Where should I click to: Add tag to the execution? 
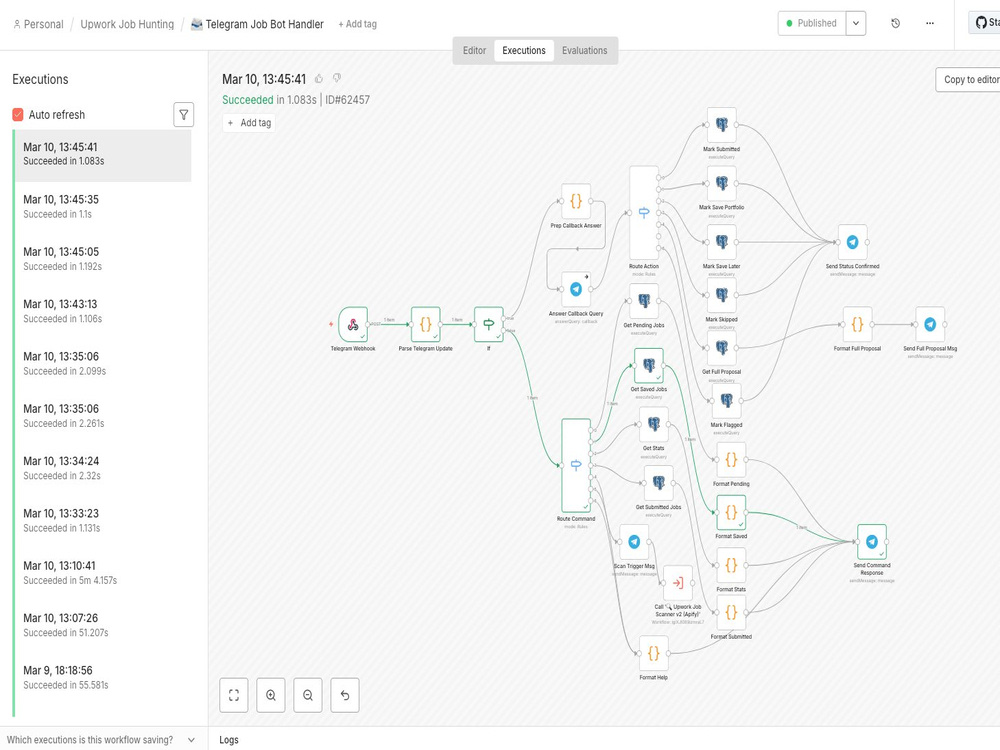coord(249,122)
